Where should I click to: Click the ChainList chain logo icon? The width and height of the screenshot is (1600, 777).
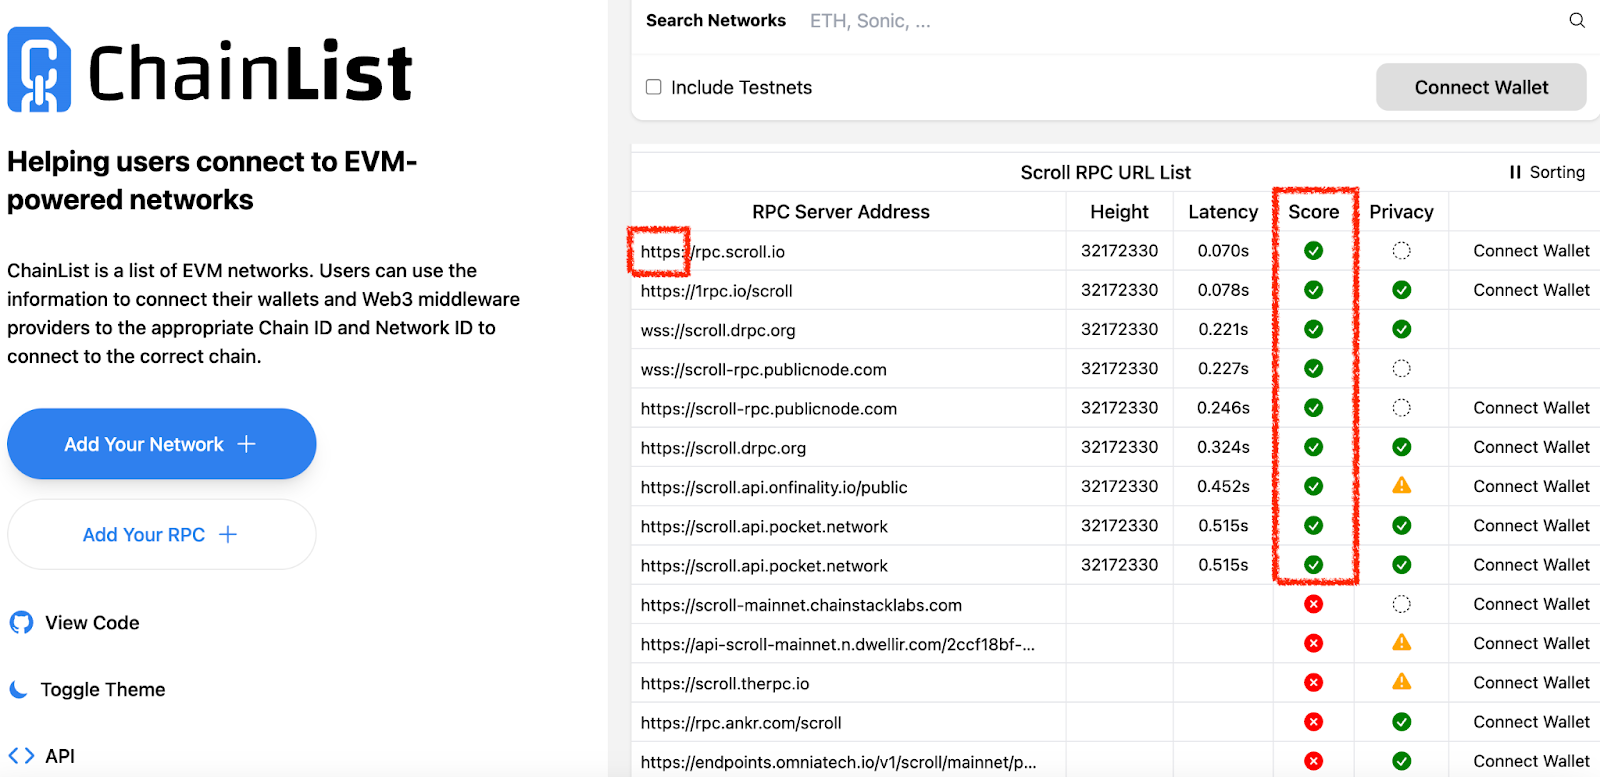(x=39, y=69)
